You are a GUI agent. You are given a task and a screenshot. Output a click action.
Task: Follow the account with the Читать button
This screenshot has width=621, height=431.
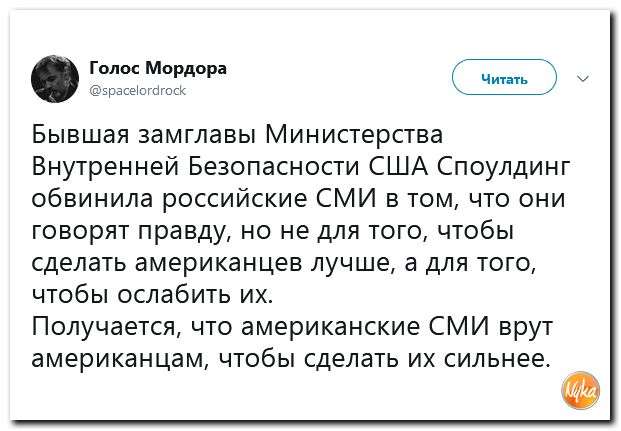point(504,77)
